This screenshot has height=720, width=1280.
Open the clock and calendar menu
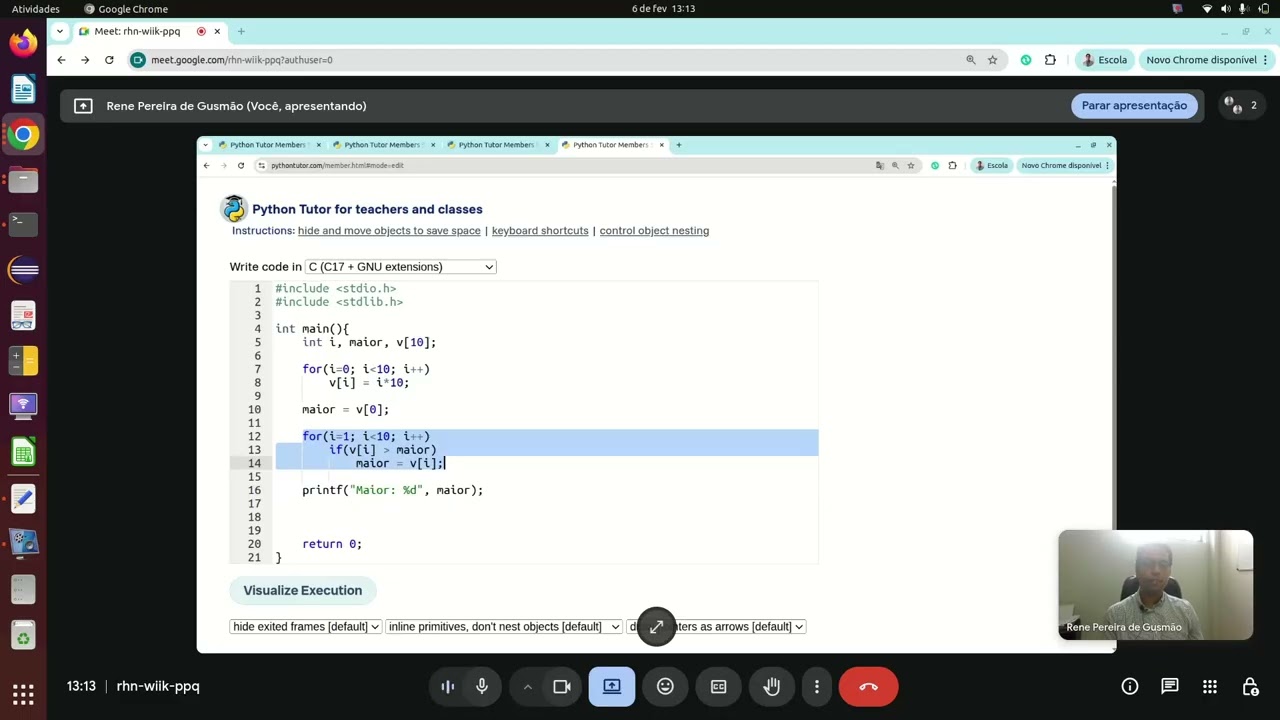[x=663, y=9]
